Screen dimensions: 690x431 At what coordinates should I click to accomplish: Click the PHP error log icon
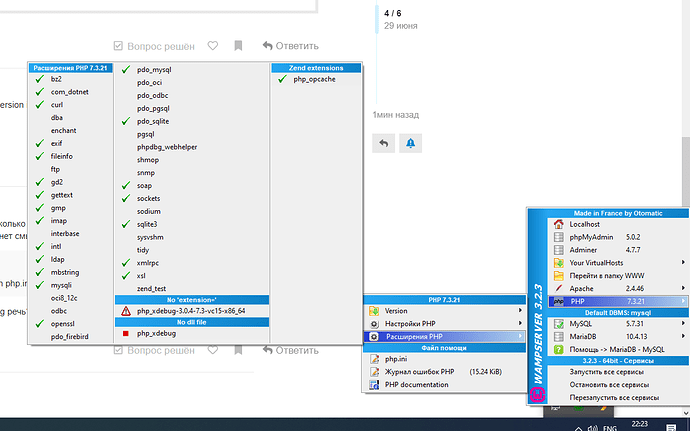pyautogui.click(x=374, y=372)
